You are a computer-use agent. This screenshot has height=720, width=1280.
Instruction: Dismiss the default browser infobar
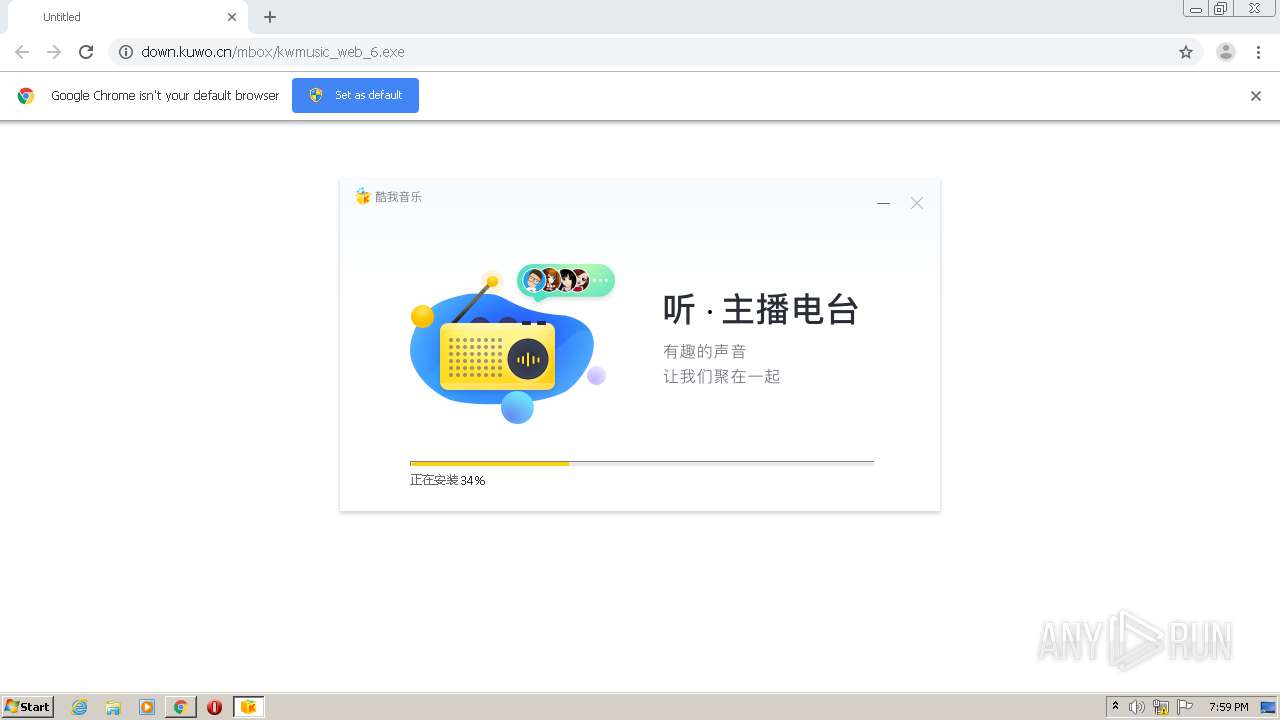click(x=1256, y=96)
